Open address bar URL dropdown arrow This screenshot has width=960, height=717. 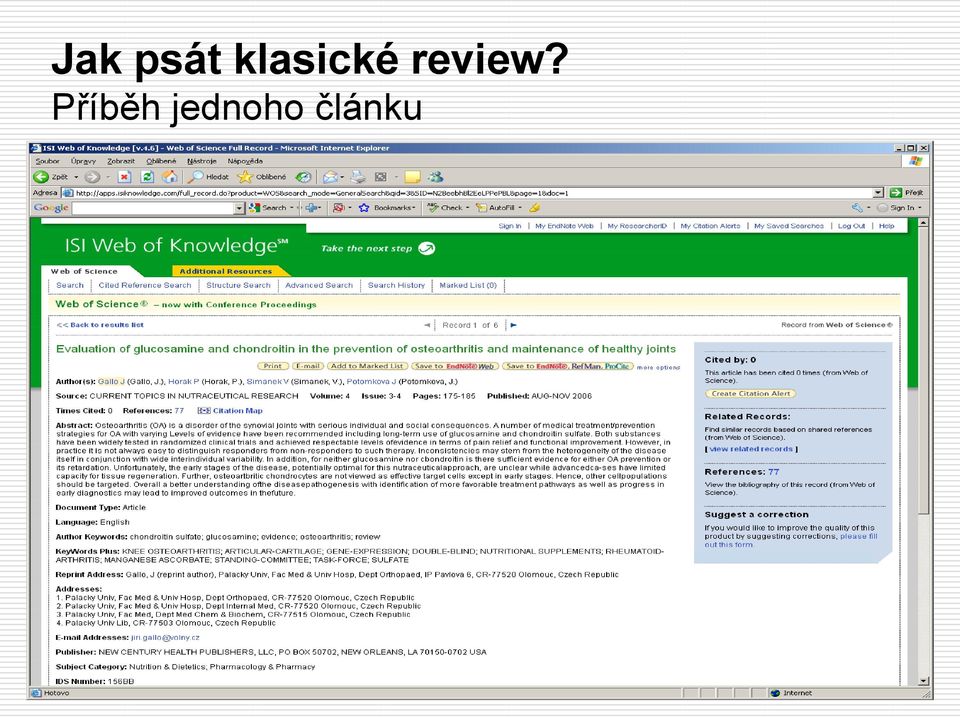click(878, 193)
